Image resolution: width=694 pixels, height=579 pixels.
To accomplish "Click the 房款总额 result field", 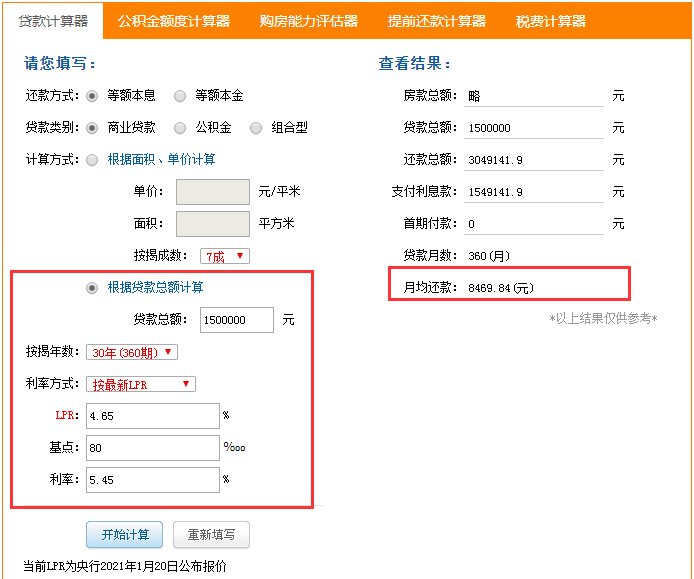I will click(534, 96).
